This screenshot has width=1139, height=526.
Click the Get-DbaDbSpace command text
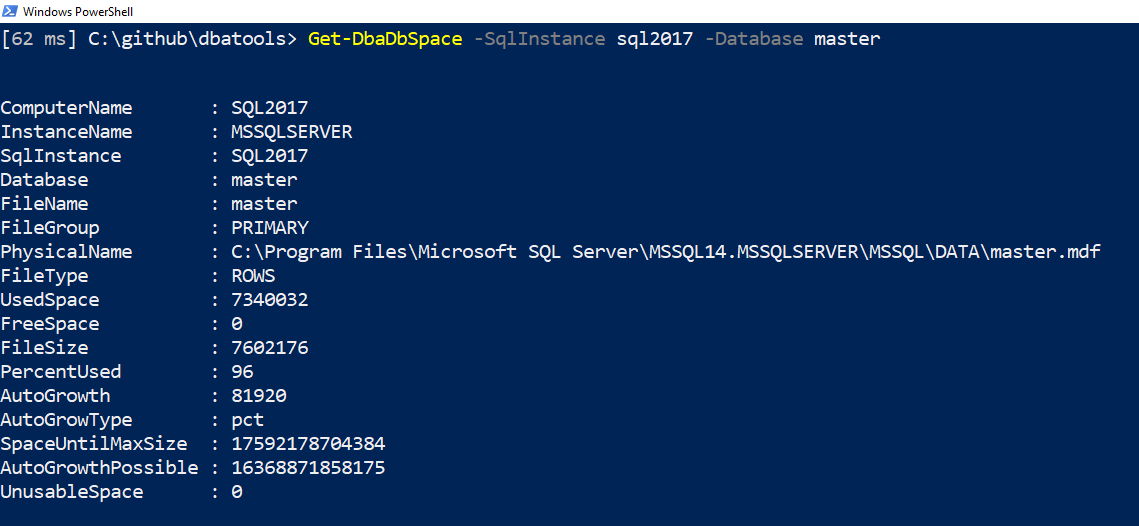tap(385, 39)
